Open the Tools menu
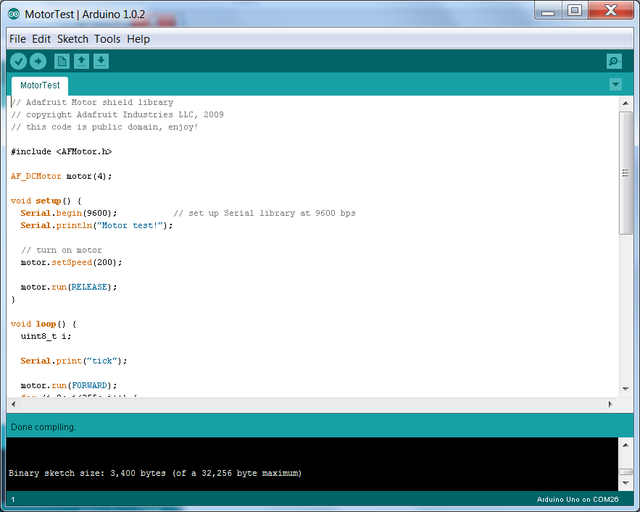This screenshot has width=640, height=512. point(107,39)
